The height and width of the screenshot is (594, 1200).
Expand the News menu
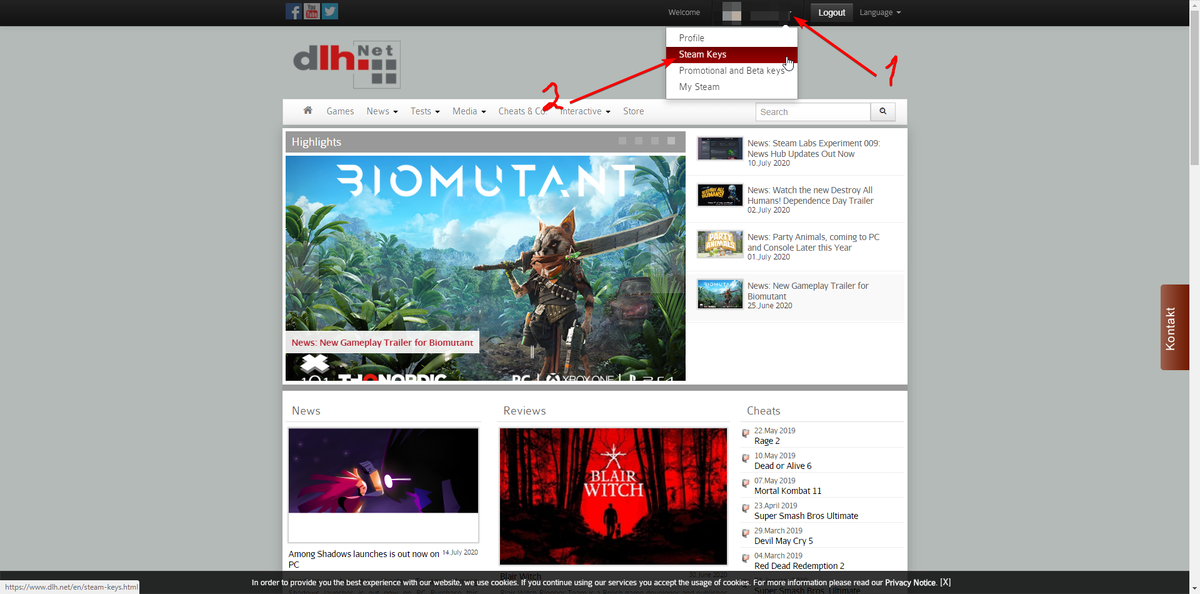pos(382,111)
